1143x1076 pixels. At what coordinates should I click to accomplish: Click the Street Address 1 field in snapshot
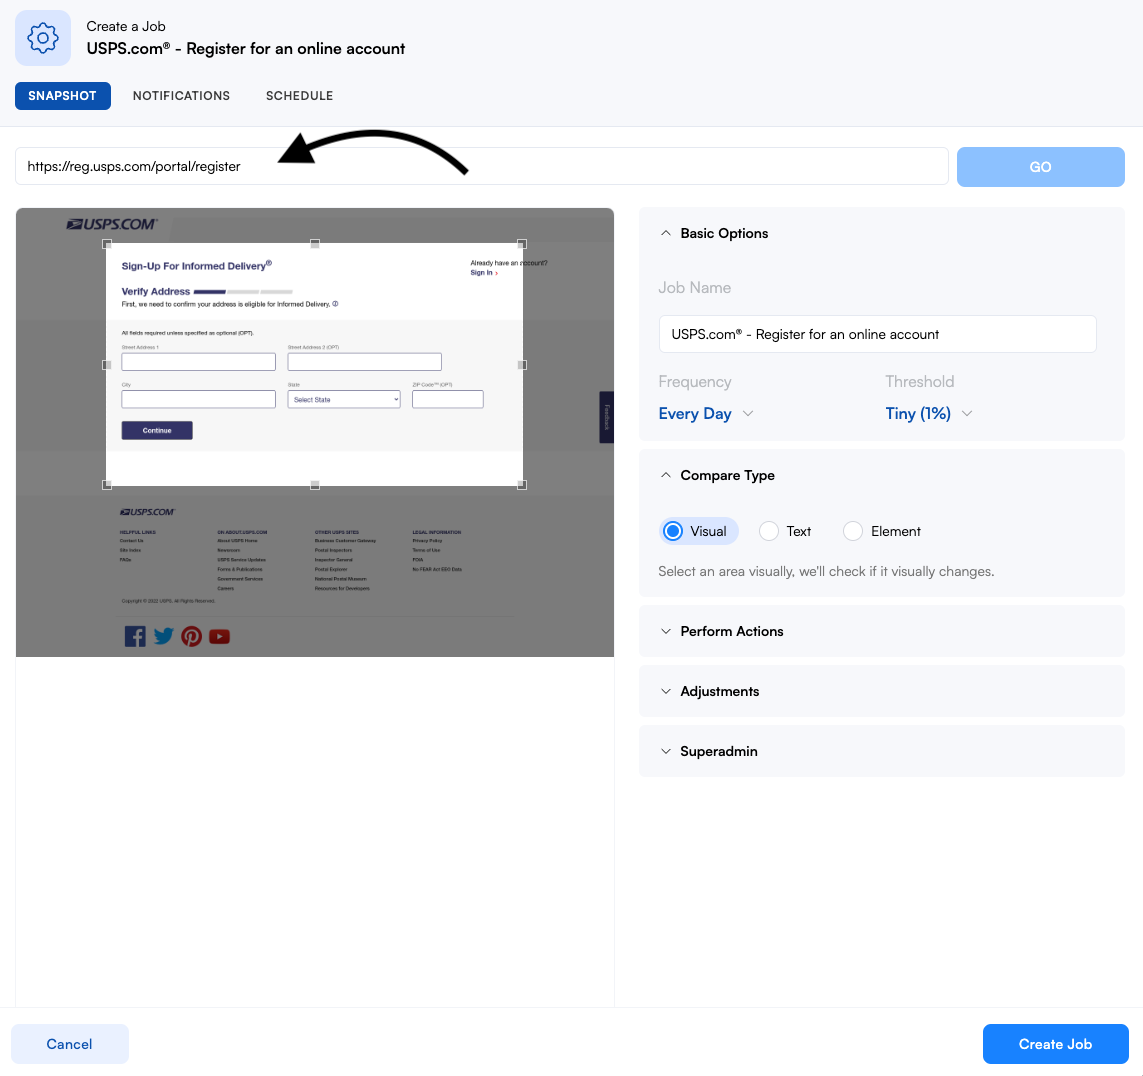pos(198,362)
